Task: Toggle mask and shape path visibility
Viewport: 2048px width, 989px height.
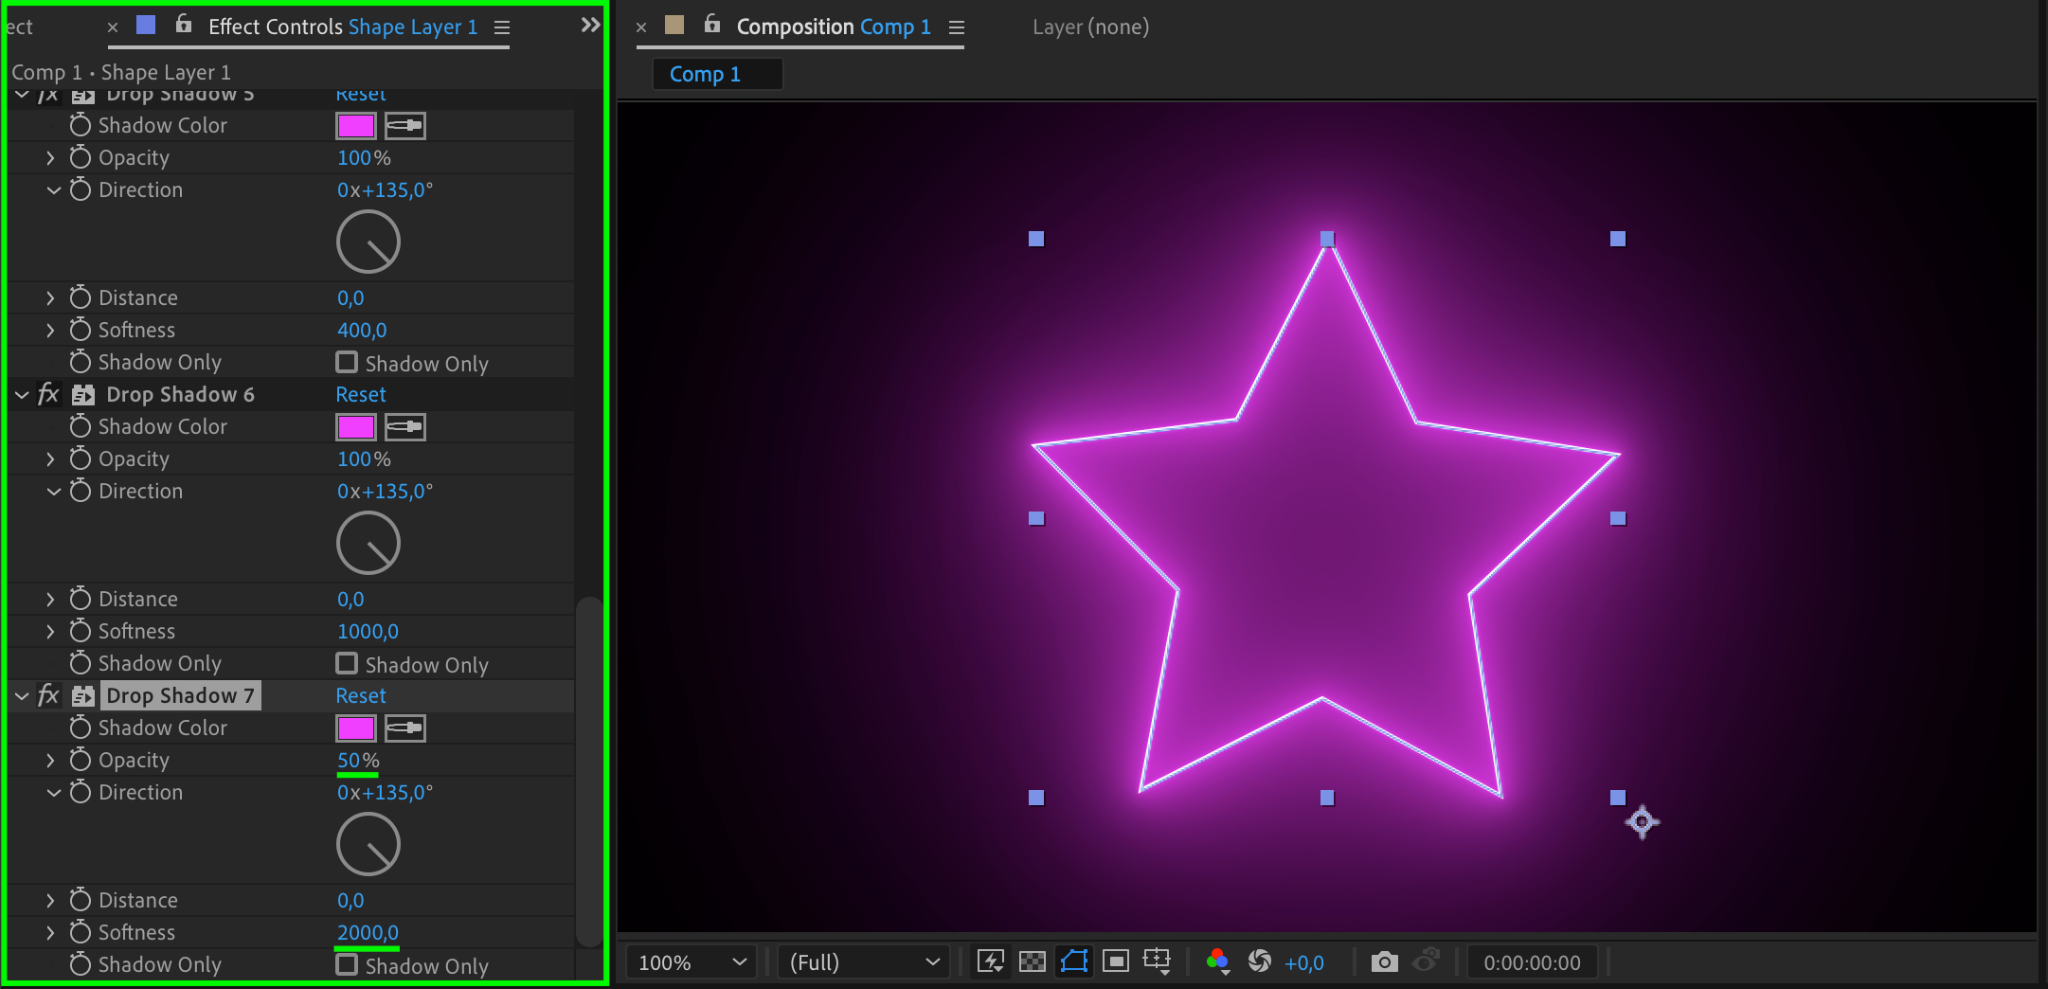Action: (x=1074, y=962)
